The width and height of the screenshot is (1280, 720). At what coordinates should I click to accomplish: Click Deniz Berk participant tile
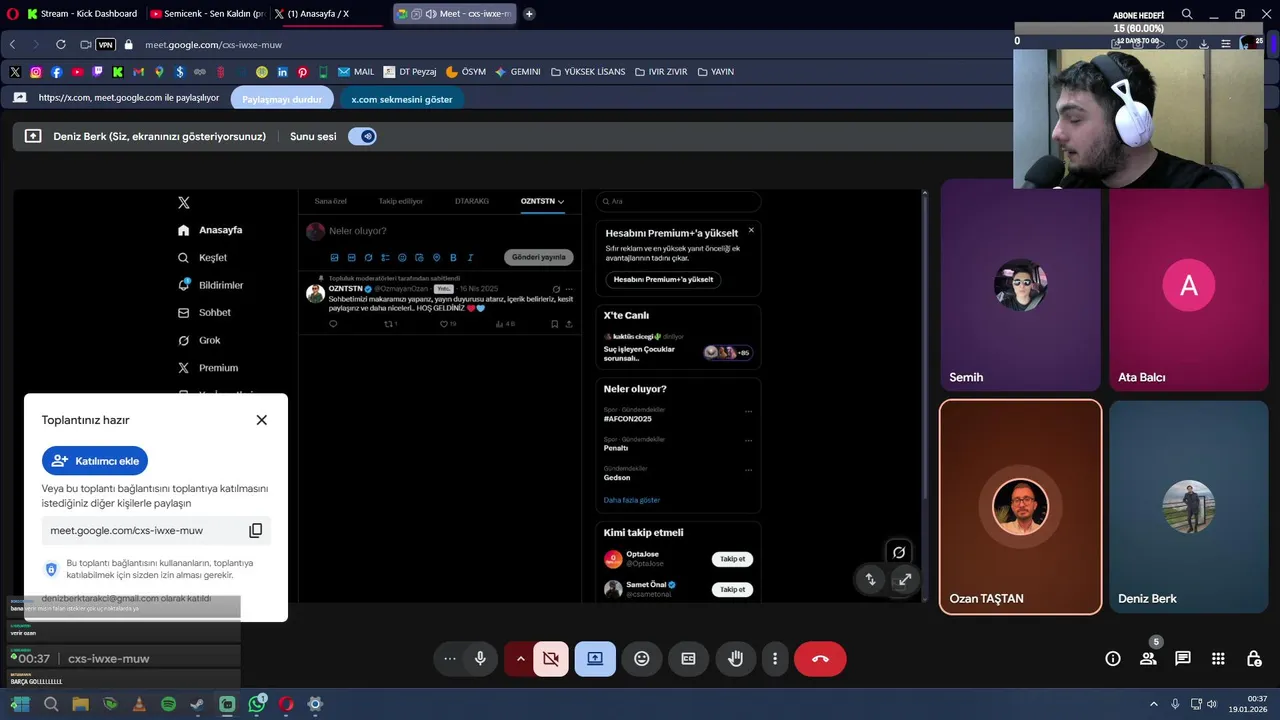(x=1188, y=507)
